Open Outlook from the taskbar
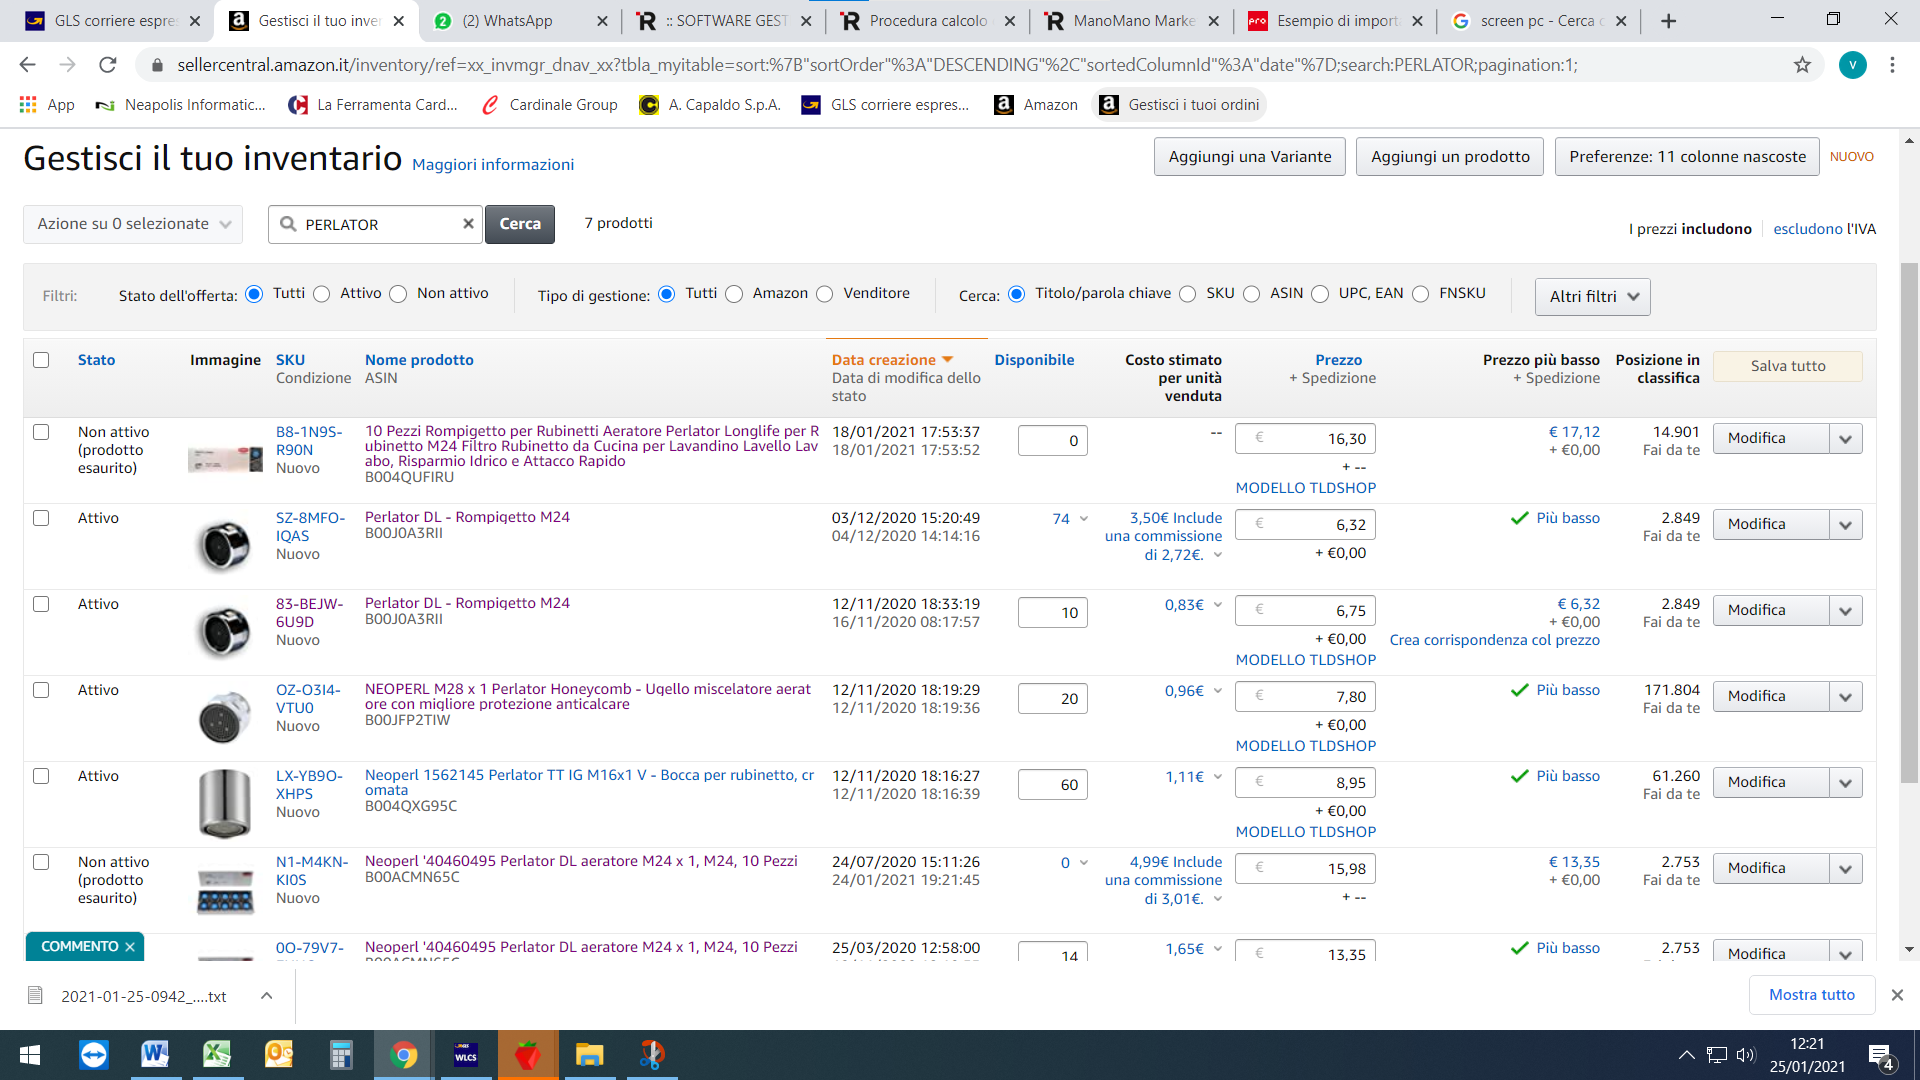1920x1080 pixels. coord(279,1055)
